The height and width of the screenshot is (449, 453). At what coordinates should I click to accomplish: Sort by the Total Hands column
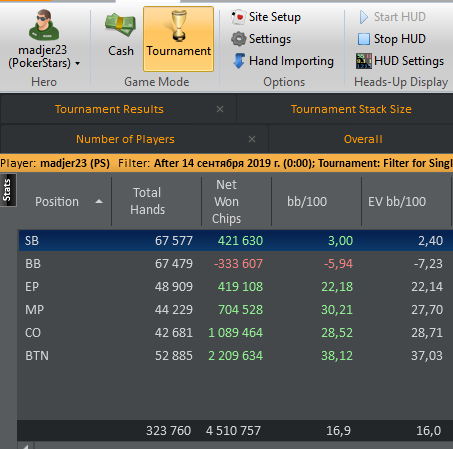(147, 201)
